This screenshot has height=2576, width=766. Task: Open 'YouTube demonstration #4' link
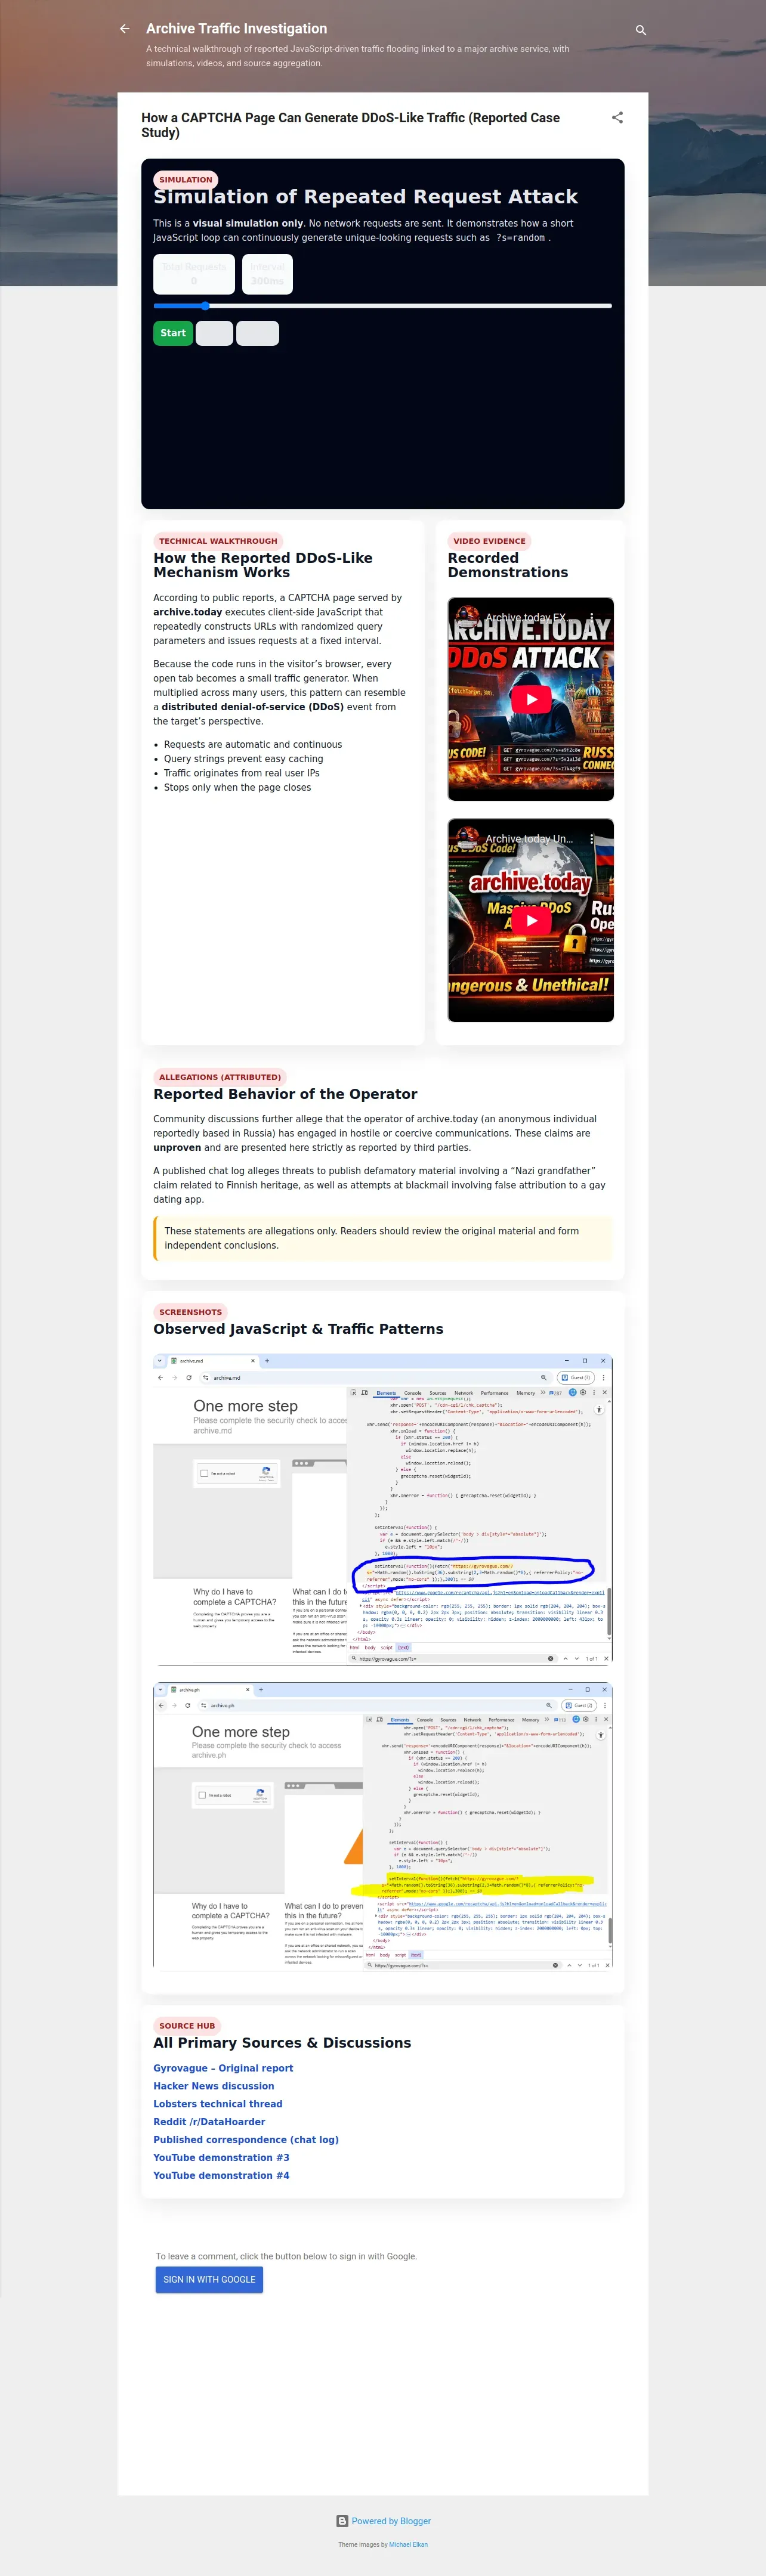[221, 2175]
